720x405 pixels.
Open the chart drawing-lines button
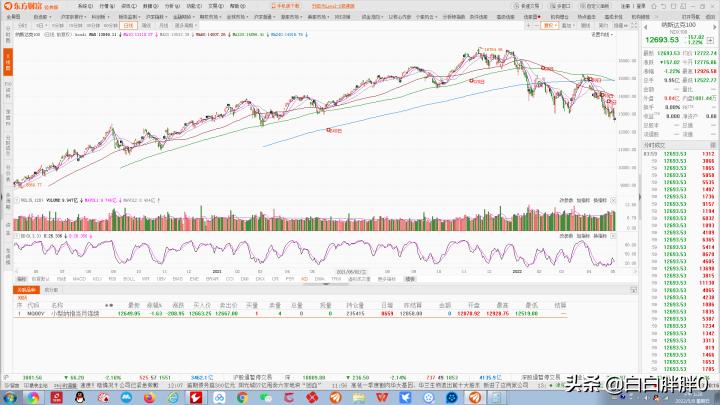coord(585,25)
